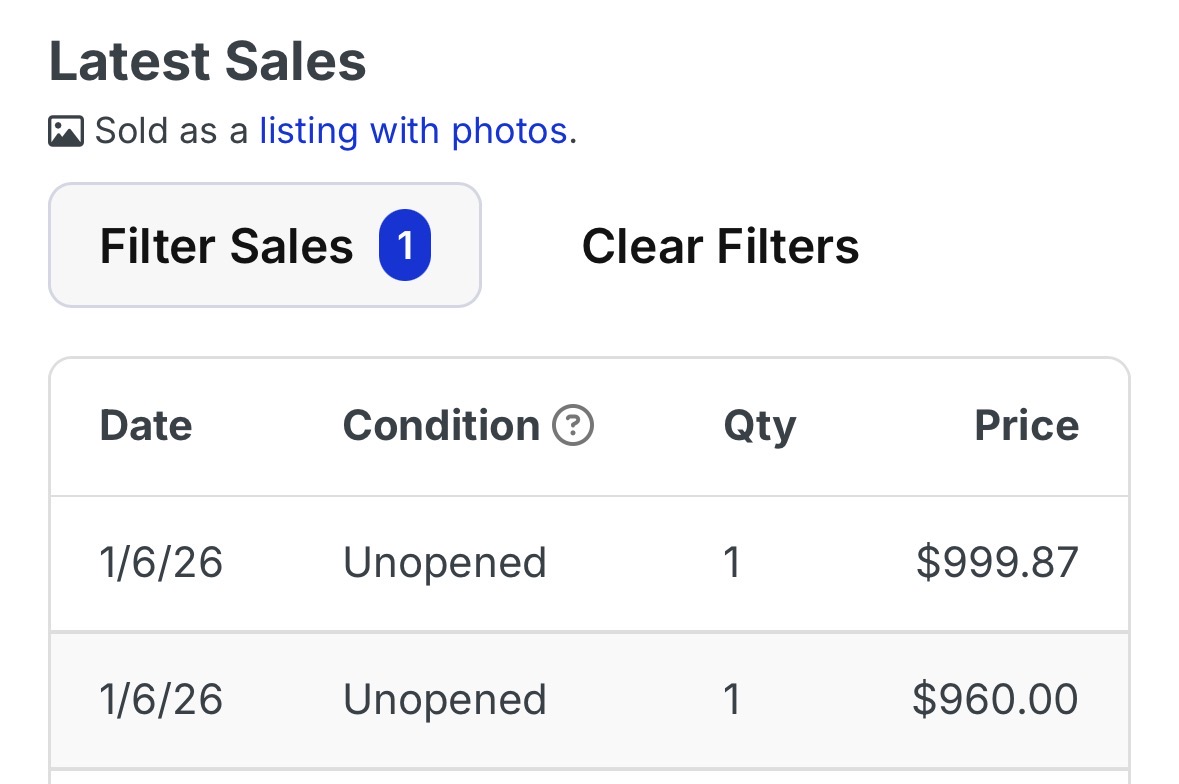Screen dimensions: 1179x784
Task: Click the photo icon beside 'Sold as a'
Action: [x=66, y=131]
